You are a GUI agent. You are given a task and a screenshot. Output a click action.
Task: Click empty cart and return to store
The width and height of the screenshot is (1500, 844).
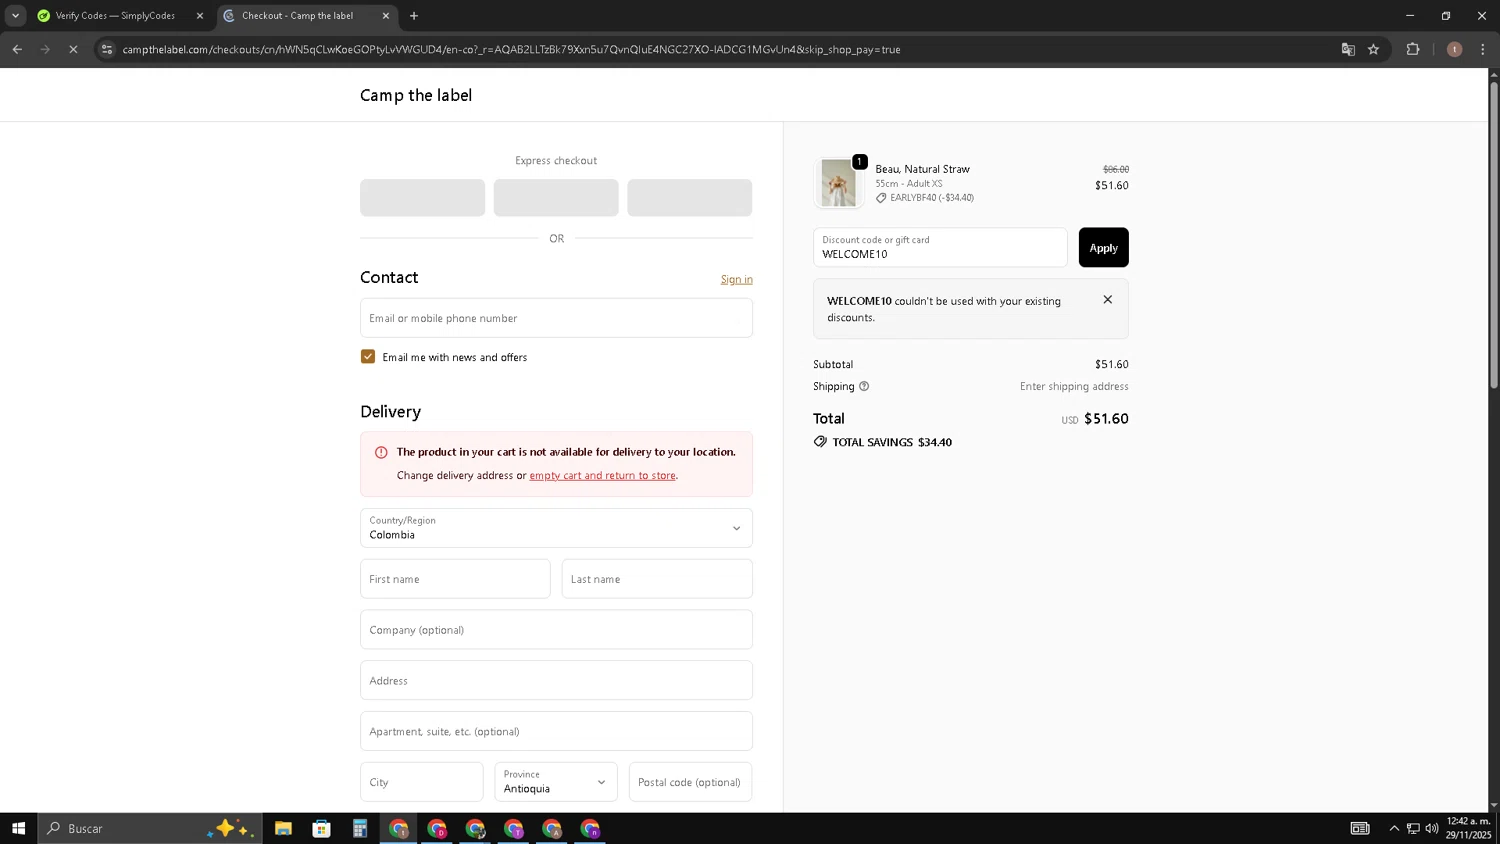click(602, 475)
